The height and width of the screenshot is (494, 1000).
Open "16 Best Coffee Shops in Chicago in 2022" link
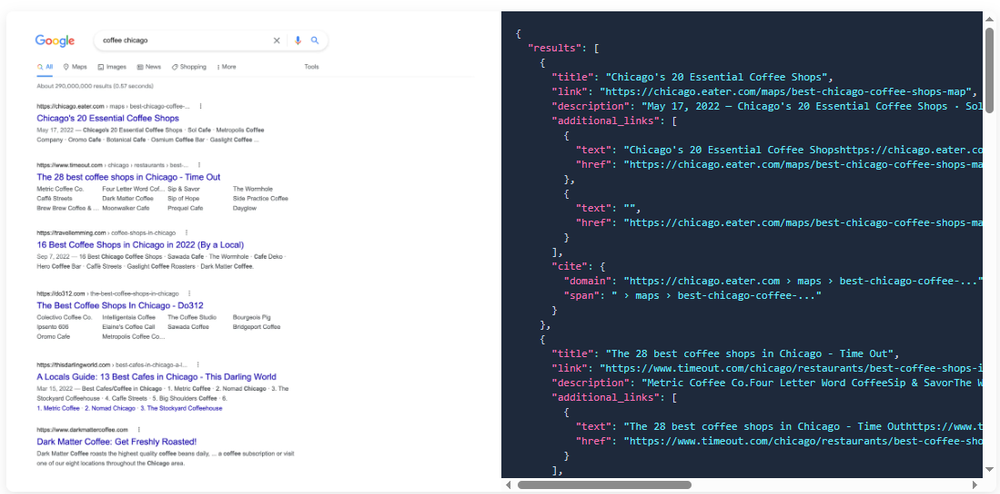tap(140, 245)
